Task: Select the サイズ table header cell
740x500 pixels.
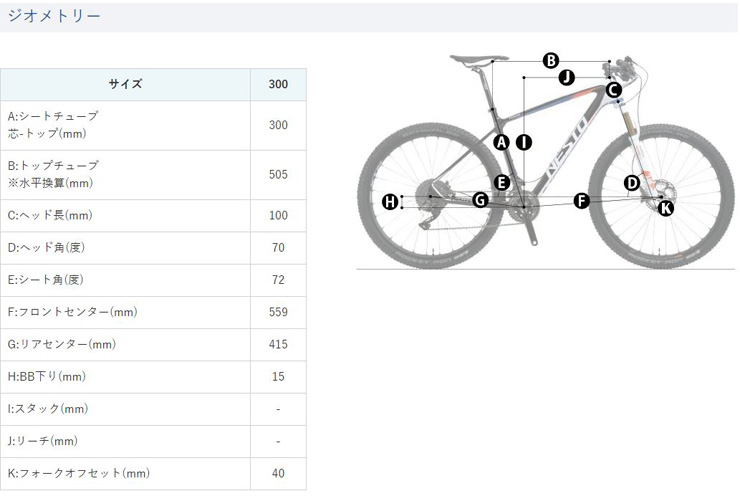Action: click(125, 84)
